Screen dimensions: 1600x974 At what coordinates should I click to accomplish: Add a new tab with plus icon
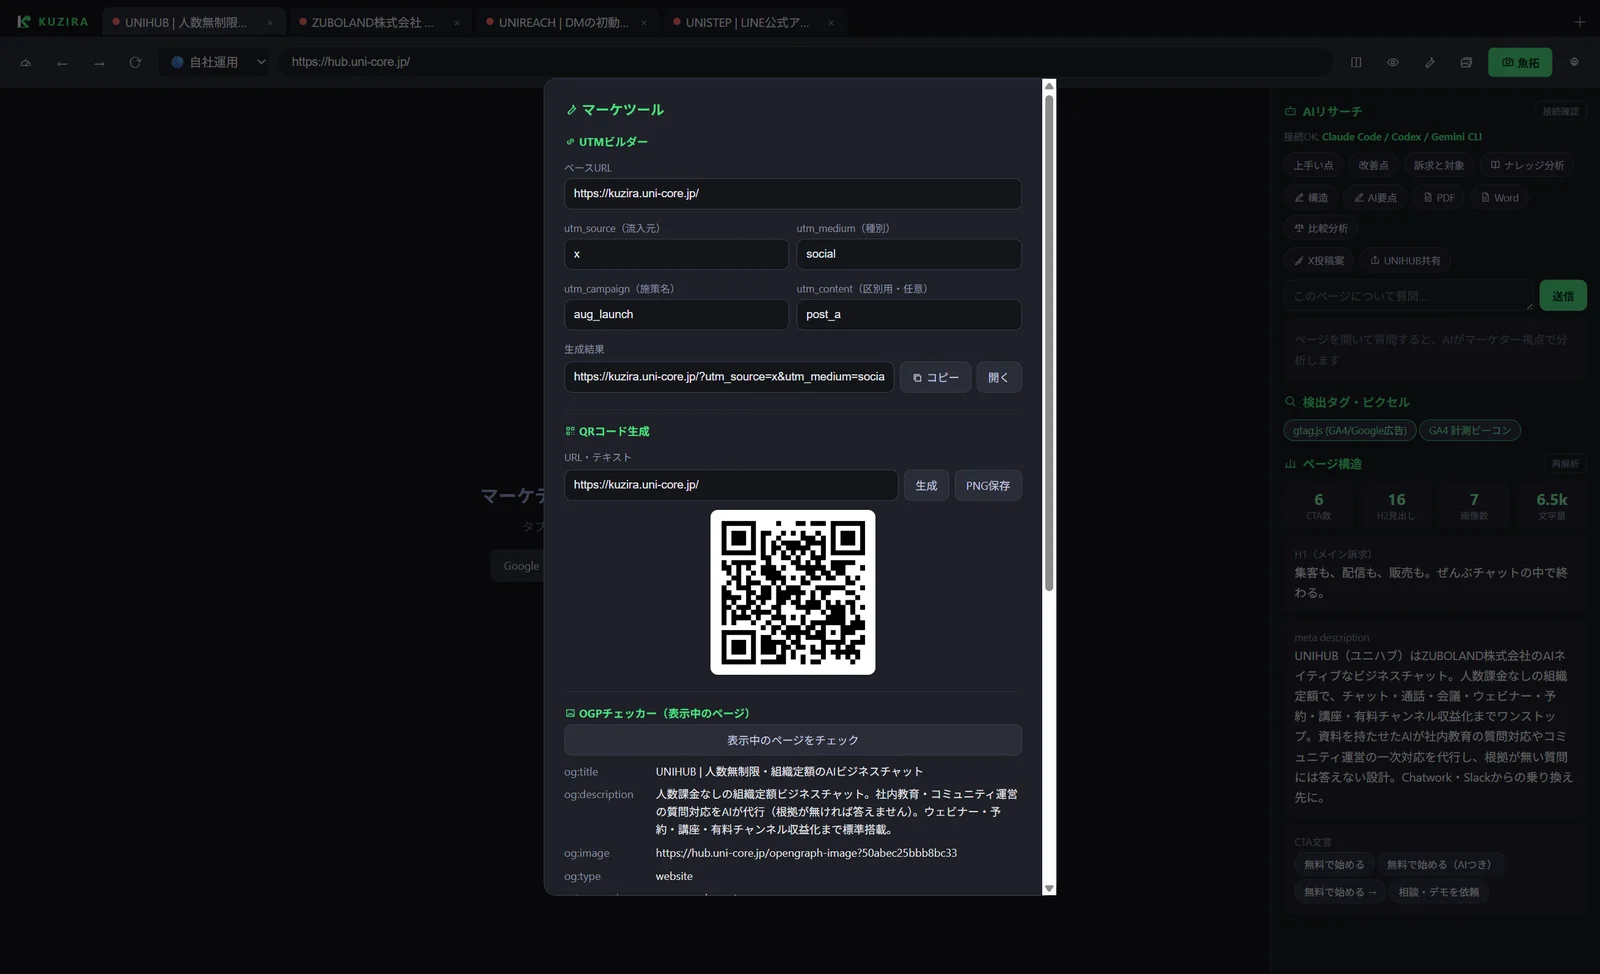point(1579,22)
